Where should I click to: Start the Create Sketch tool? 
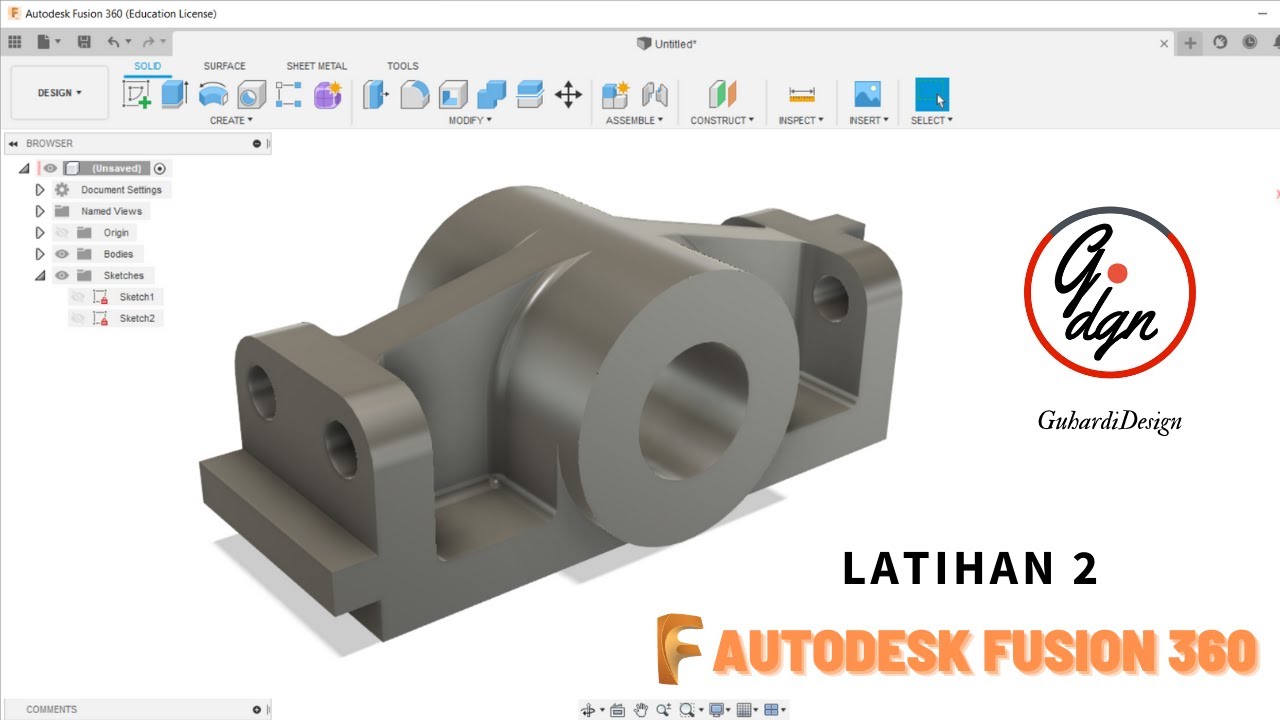pos(136,95)
